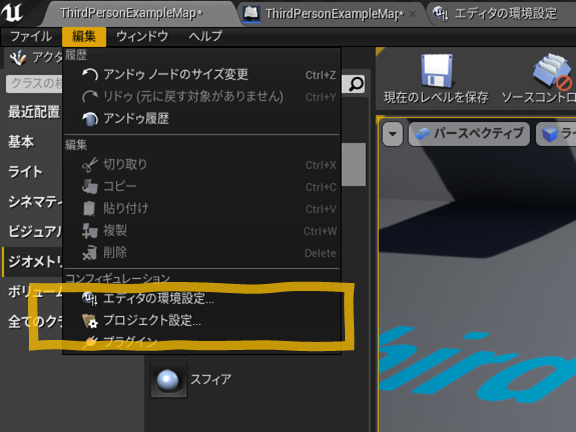Viewport: 576px width, 432px height.
Task: Select the ライト category
Action: tap(26, 172)
